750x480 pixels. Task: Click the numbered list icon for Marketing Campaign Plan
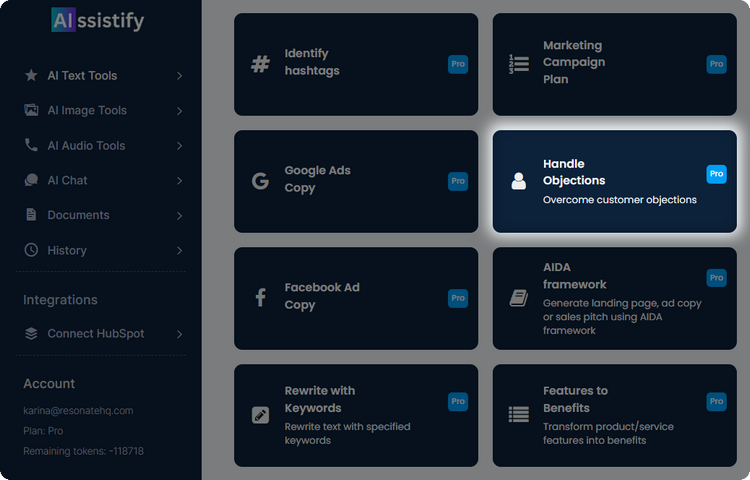click(x=518, y=64)
